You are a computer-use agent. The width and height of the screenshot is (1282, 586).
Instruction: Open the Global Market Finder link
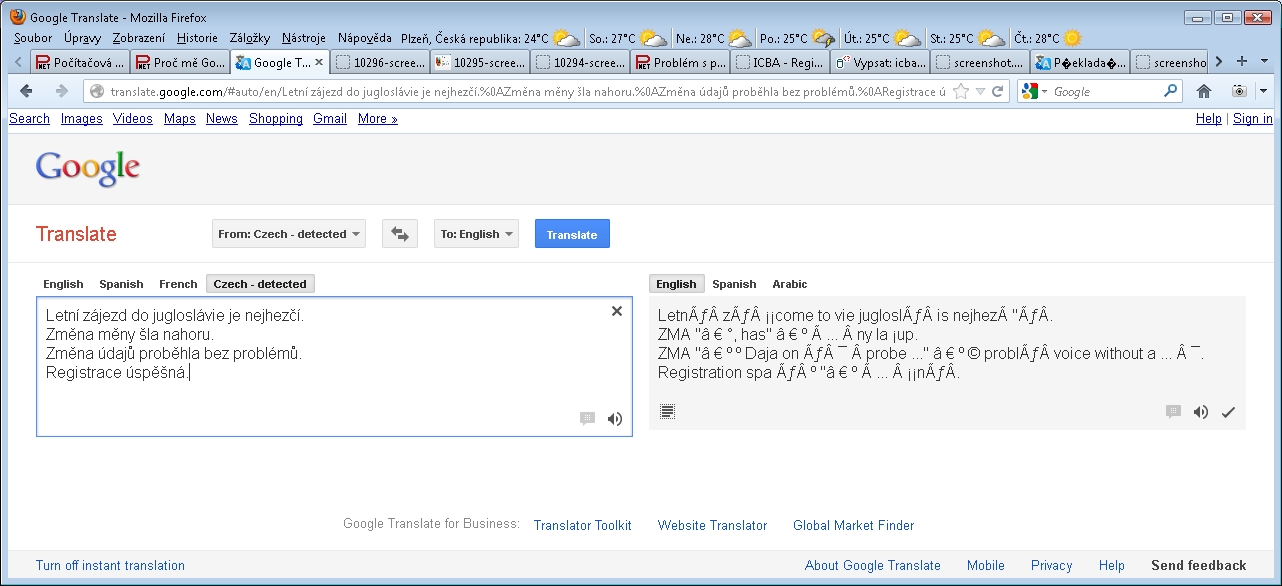point(854,525)
